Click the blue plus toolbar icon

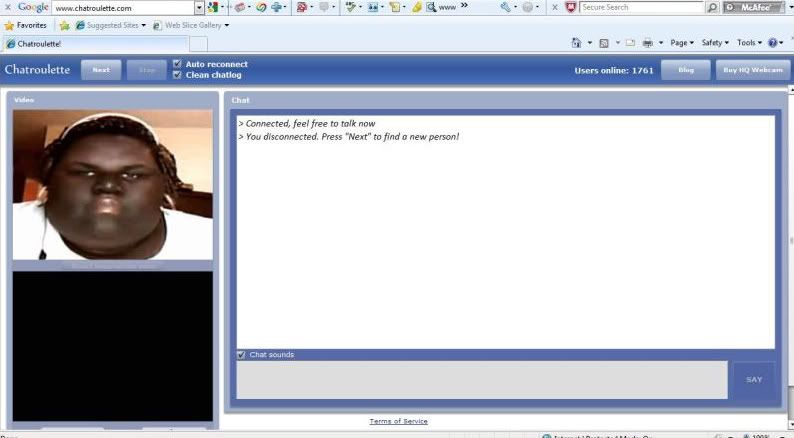pyautogui.click(x=276, y=7)
